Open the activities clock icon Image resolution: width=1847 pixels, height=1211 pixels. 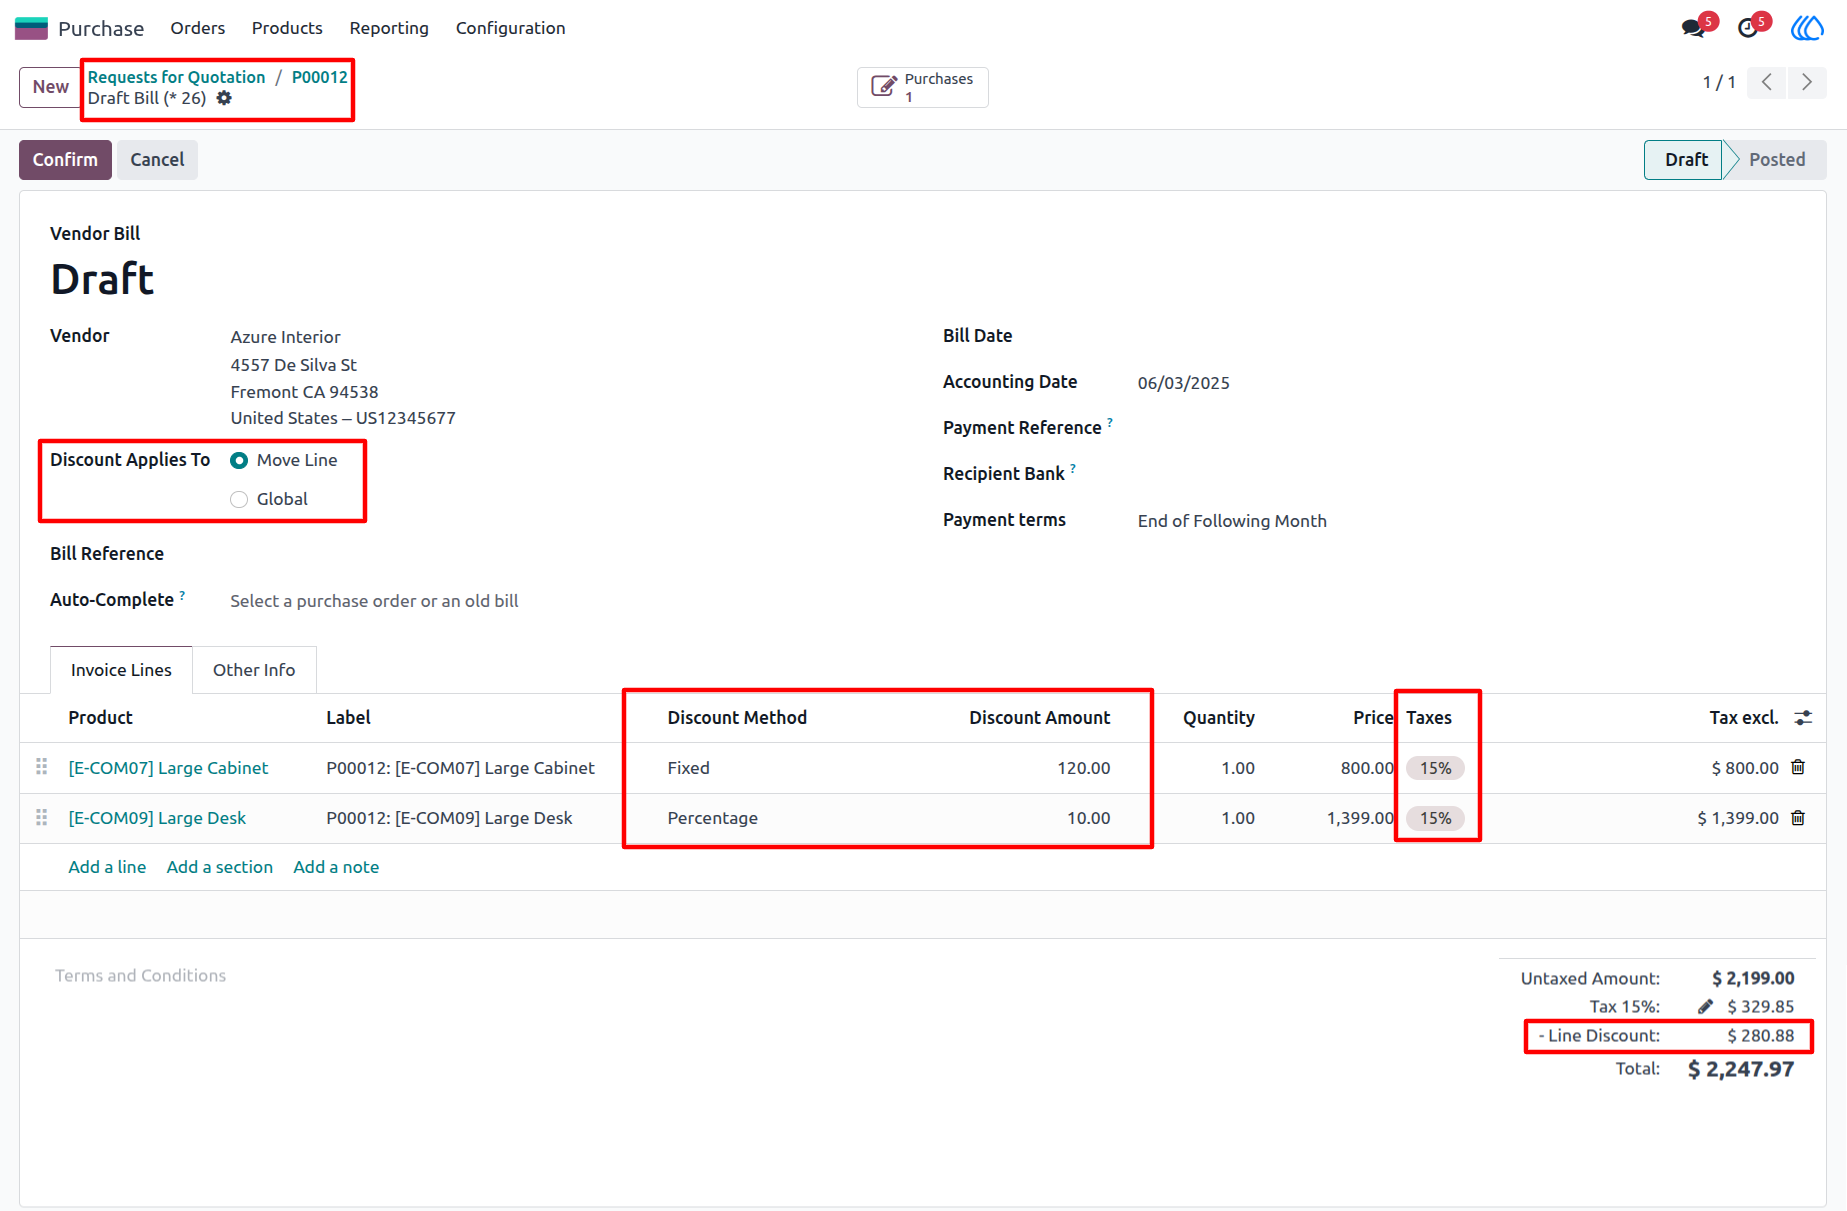(1748, 28)
